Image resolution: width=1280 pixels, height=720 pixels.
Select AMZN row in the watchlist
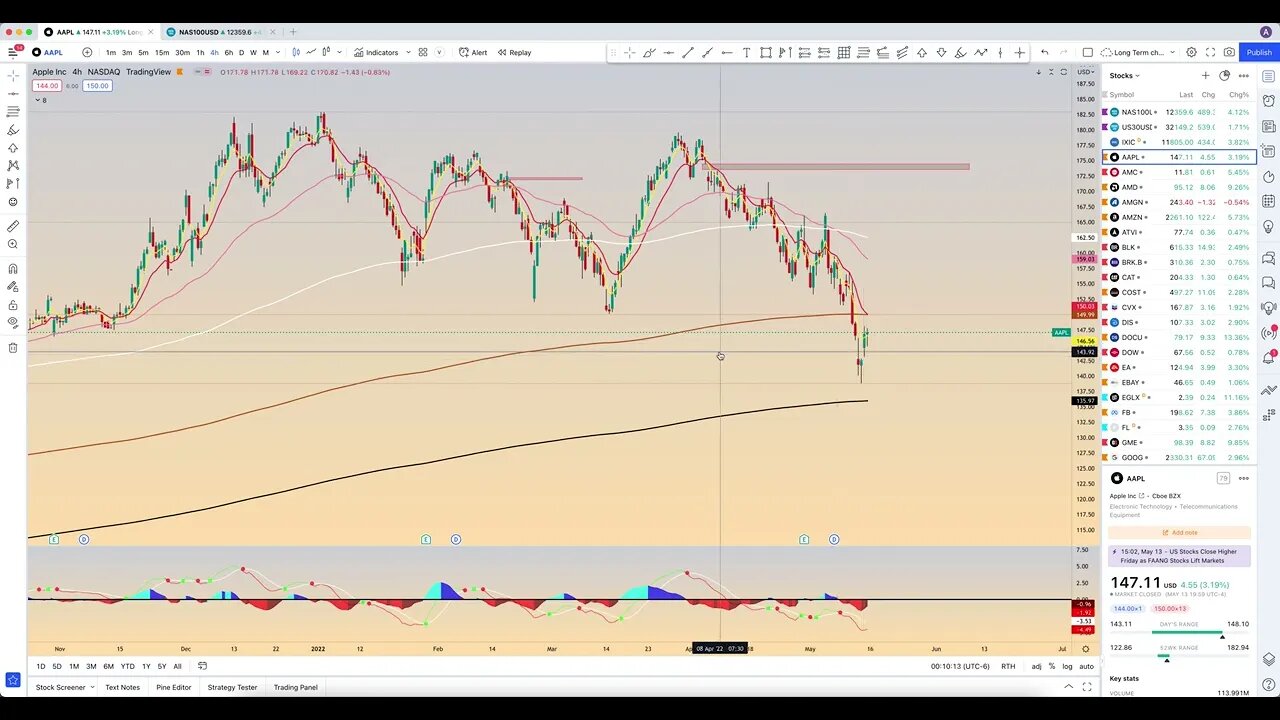[1179, 217]
